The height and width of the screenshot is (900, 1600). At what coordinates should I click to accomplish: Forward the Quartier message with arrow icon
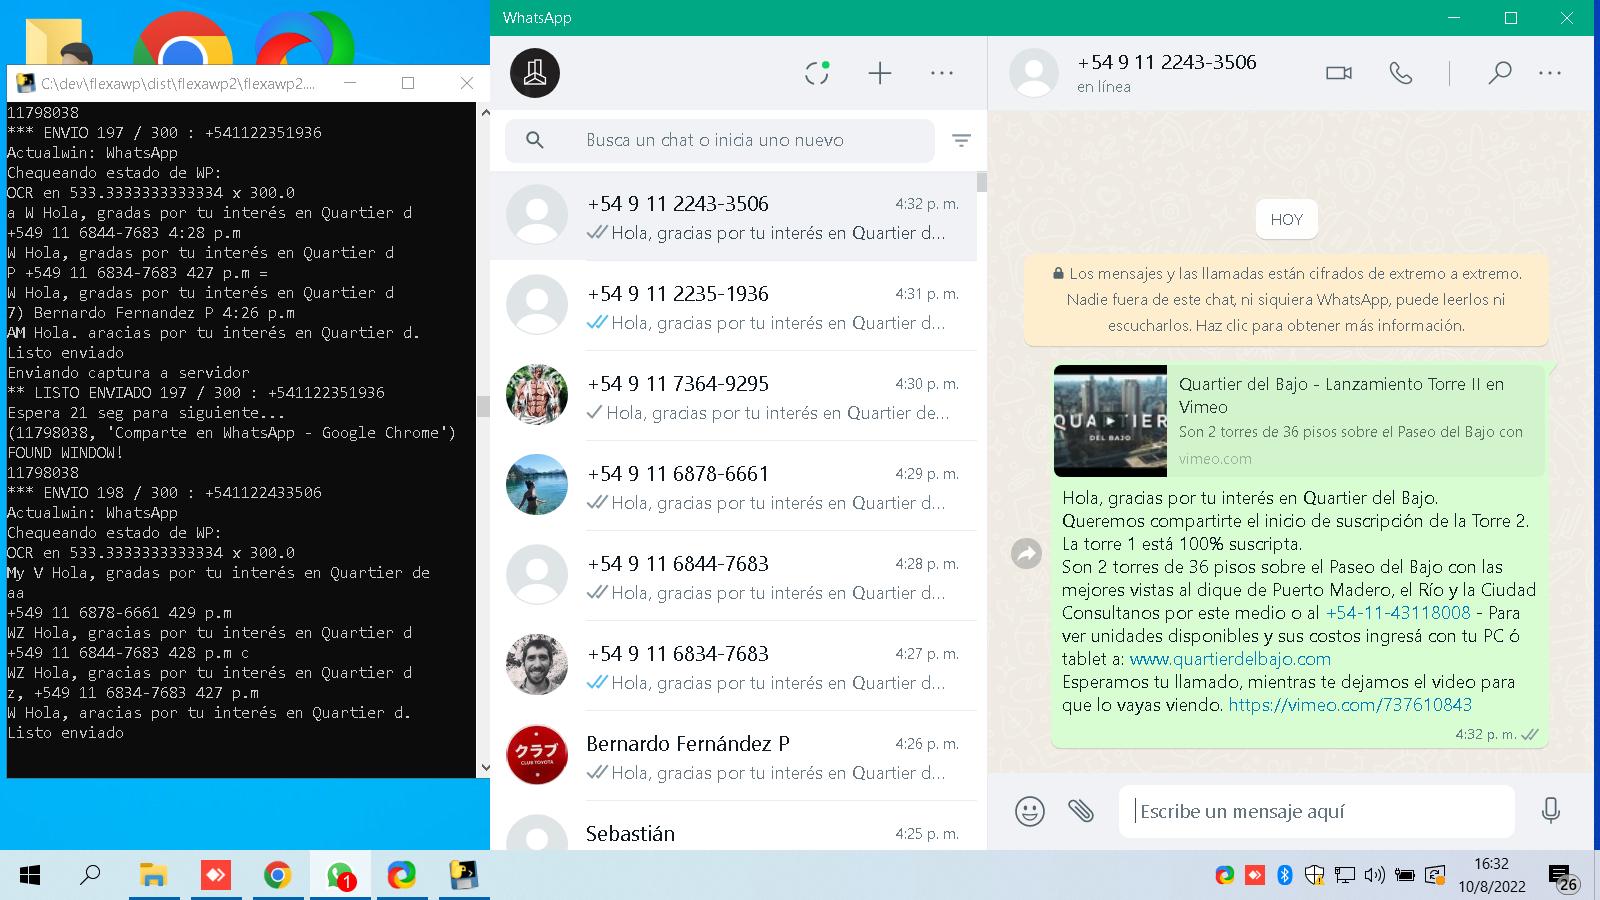click(1027, 553)
